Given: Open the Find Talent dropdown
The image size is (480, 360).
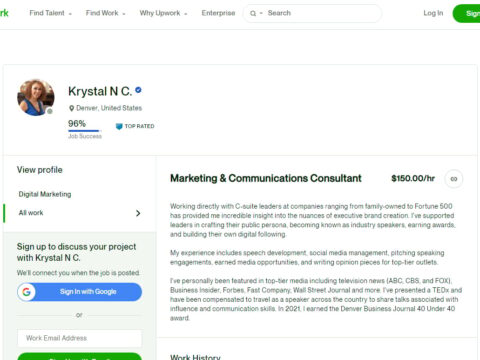Looking at the screenshot, I should [50, 13].
